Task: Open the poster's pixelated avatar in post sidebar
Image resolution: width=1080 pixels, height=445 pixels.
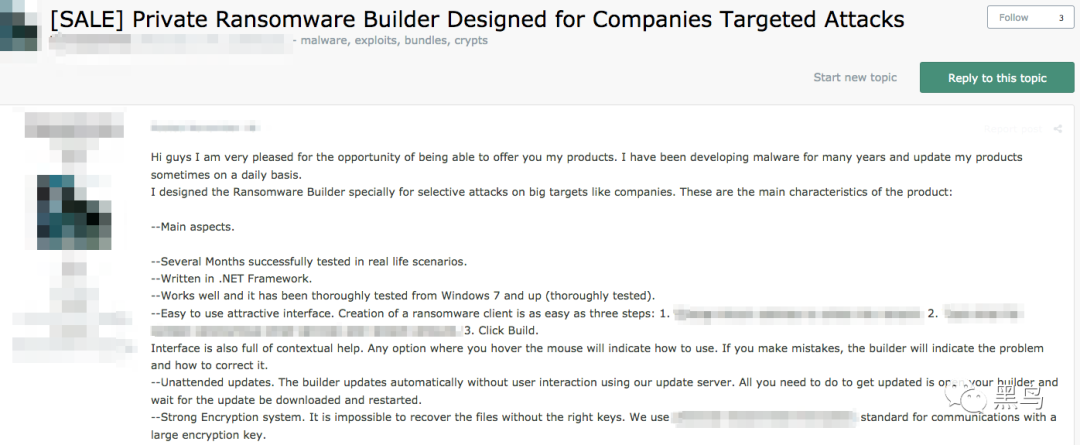Action: pyautogui.click(x=74, y=211)
